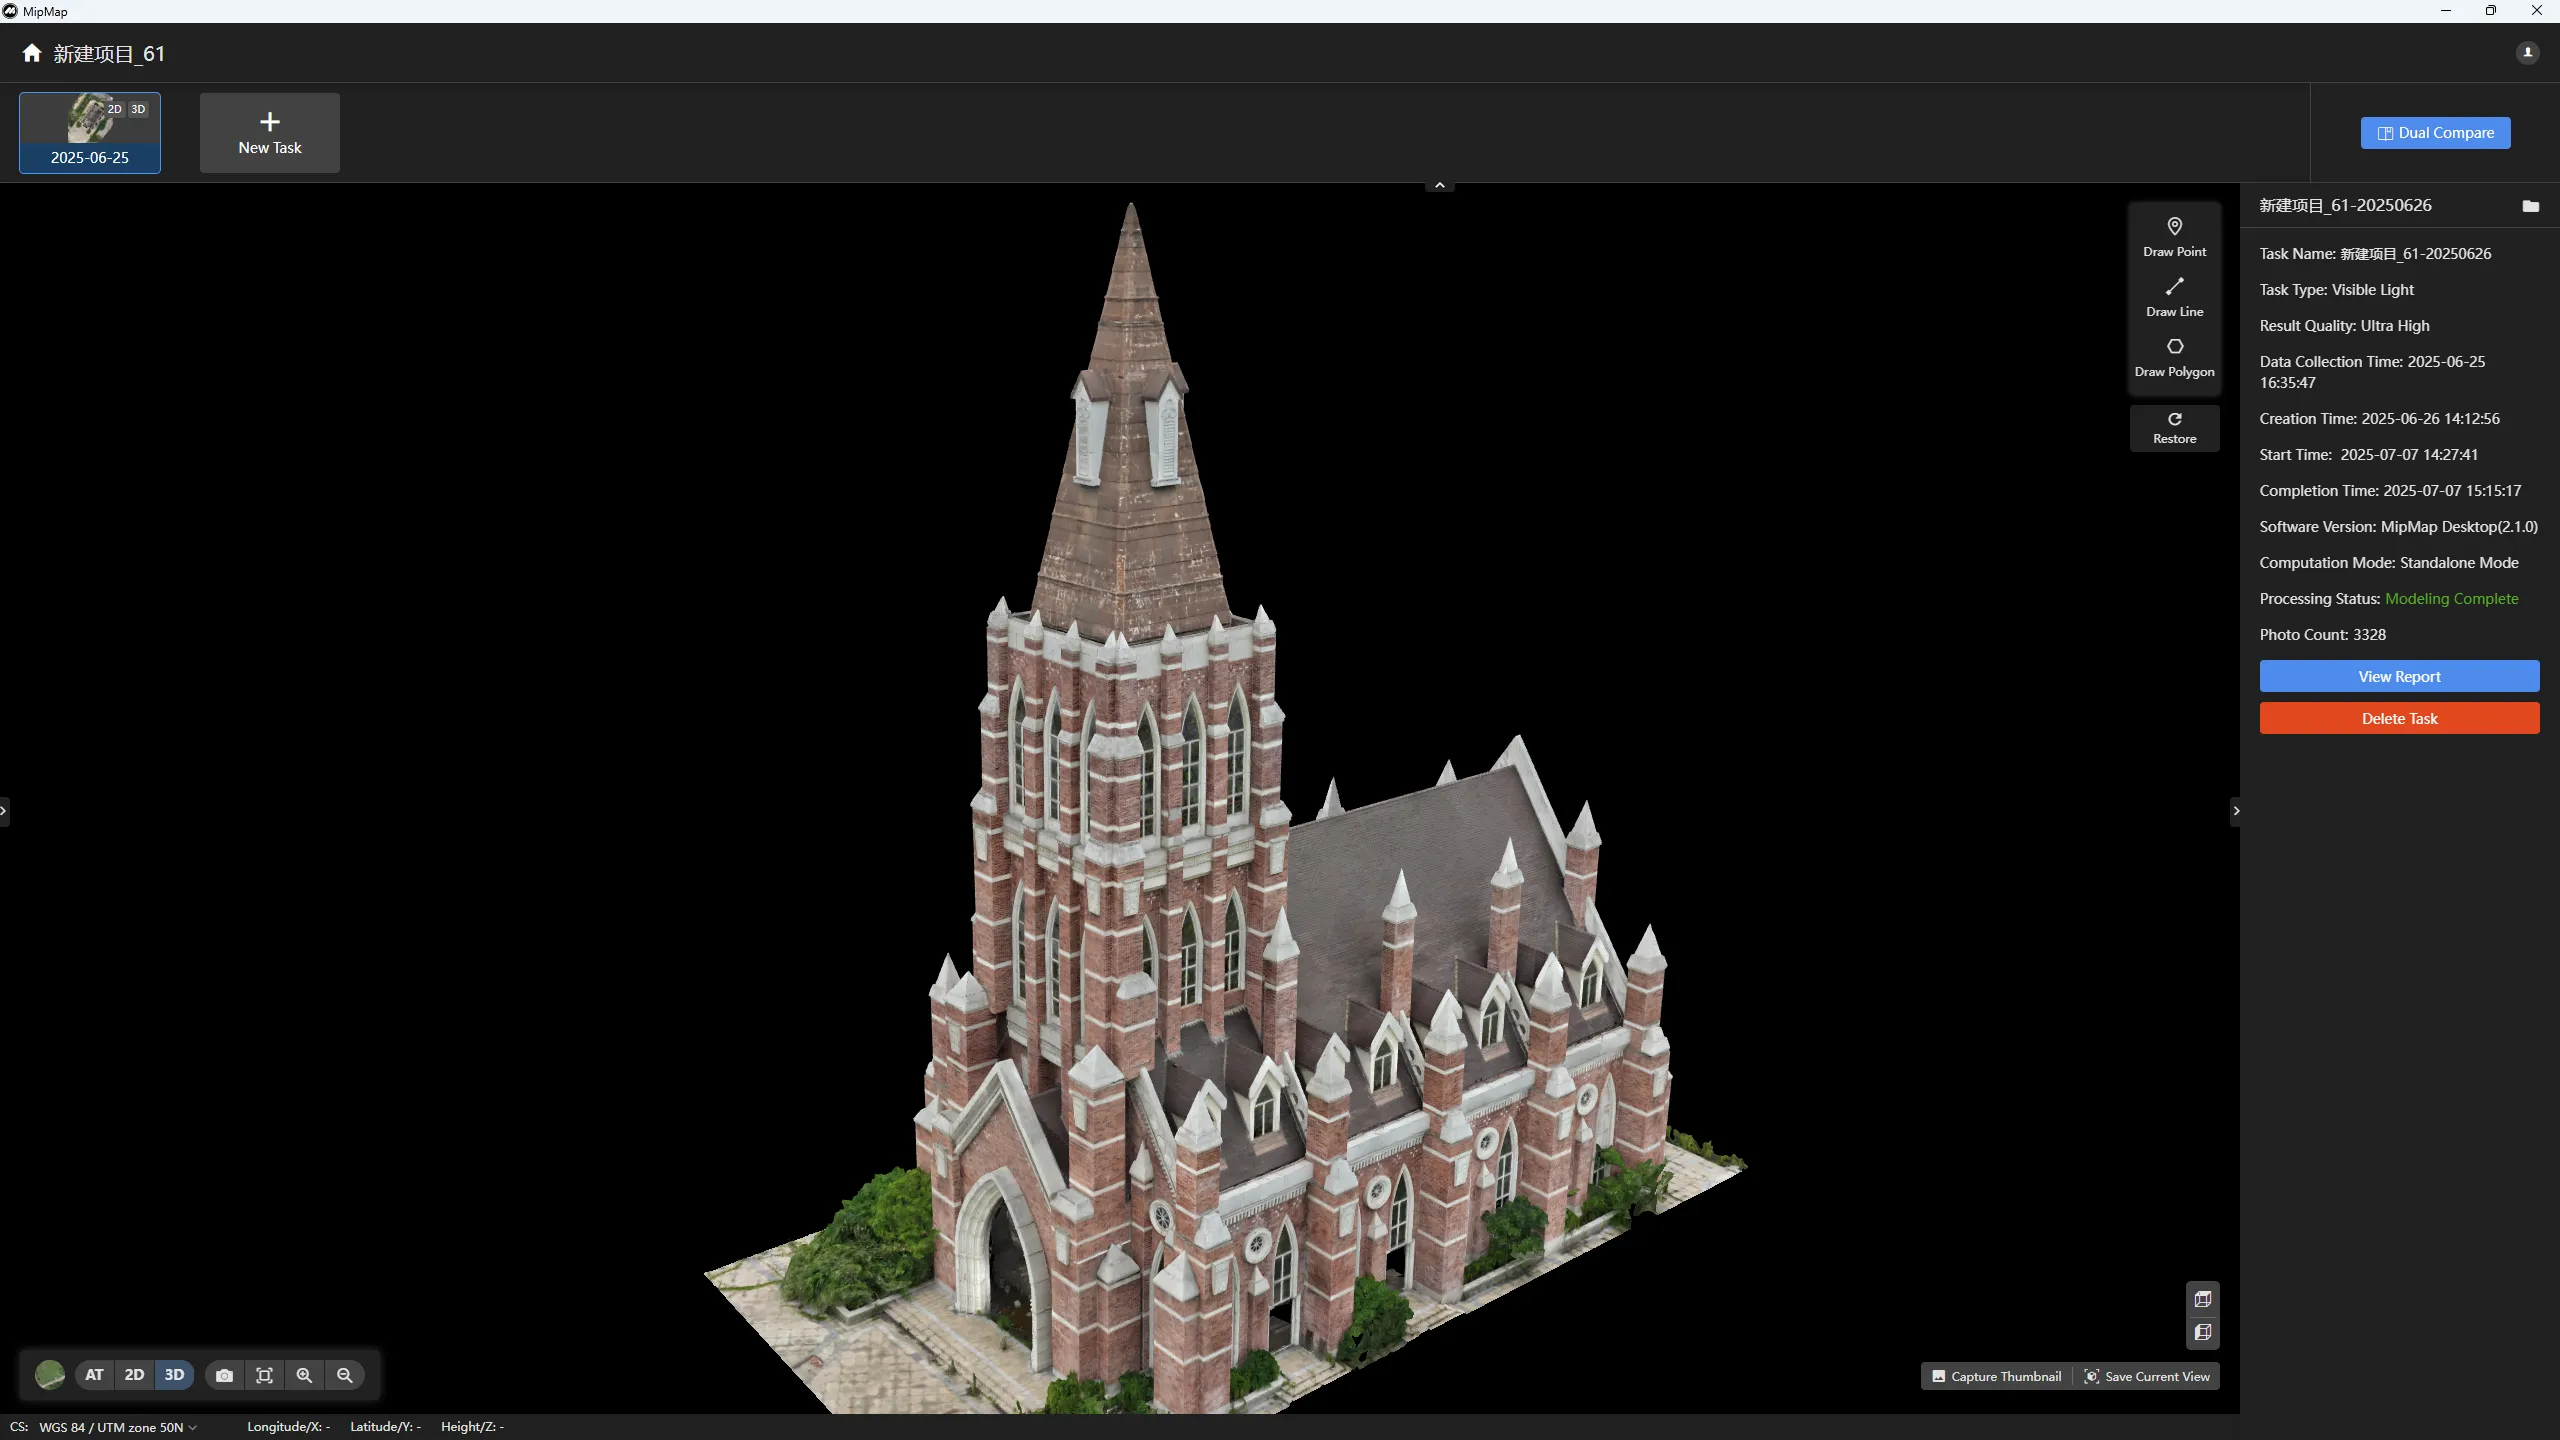The height and width of the screenshot is (1440, 2560).
Task: Open the task folder icon
Action: coord(2530,206)
